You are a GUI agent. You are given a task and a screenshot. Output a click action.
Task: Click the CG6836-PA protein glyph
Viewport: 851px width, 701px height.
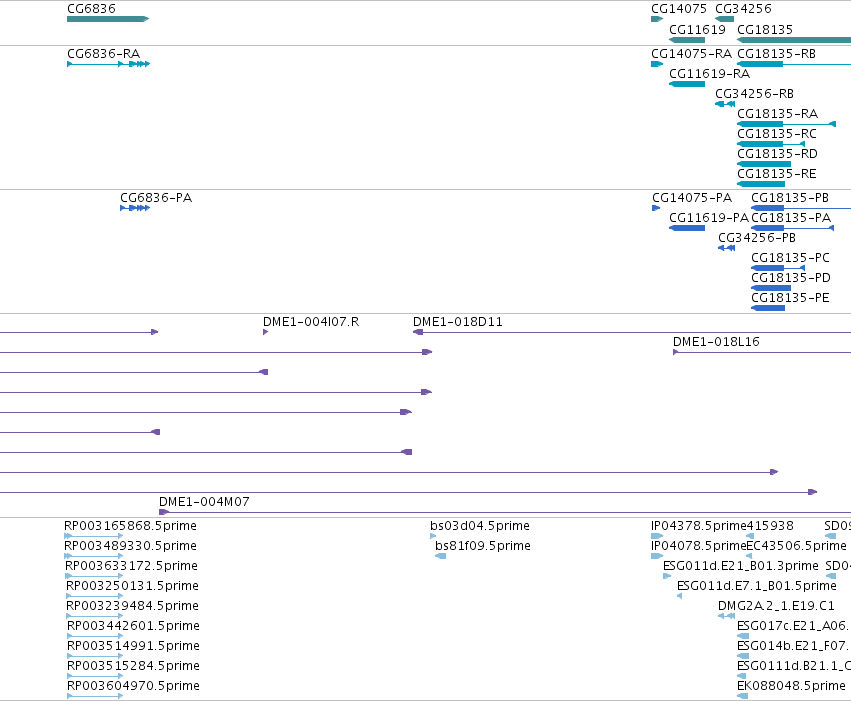tap(135, 208)
